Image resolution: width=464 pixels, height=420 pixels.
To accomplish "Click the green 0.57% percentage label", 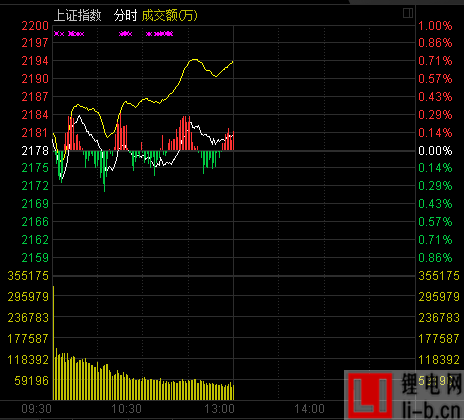I will tap(435, 222).
